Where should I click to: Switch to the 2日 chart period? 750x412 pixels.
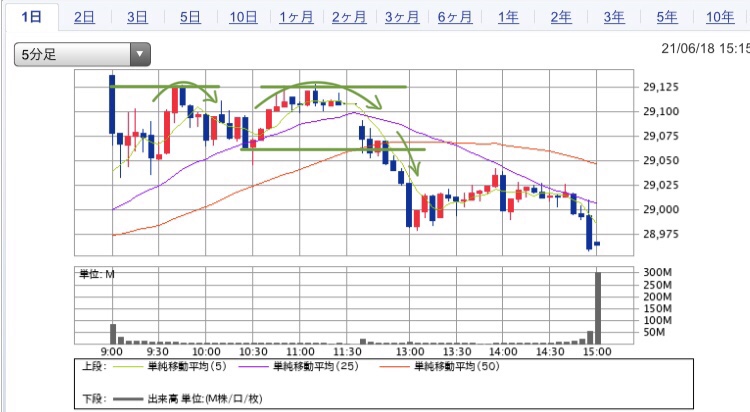coord(84,17)
